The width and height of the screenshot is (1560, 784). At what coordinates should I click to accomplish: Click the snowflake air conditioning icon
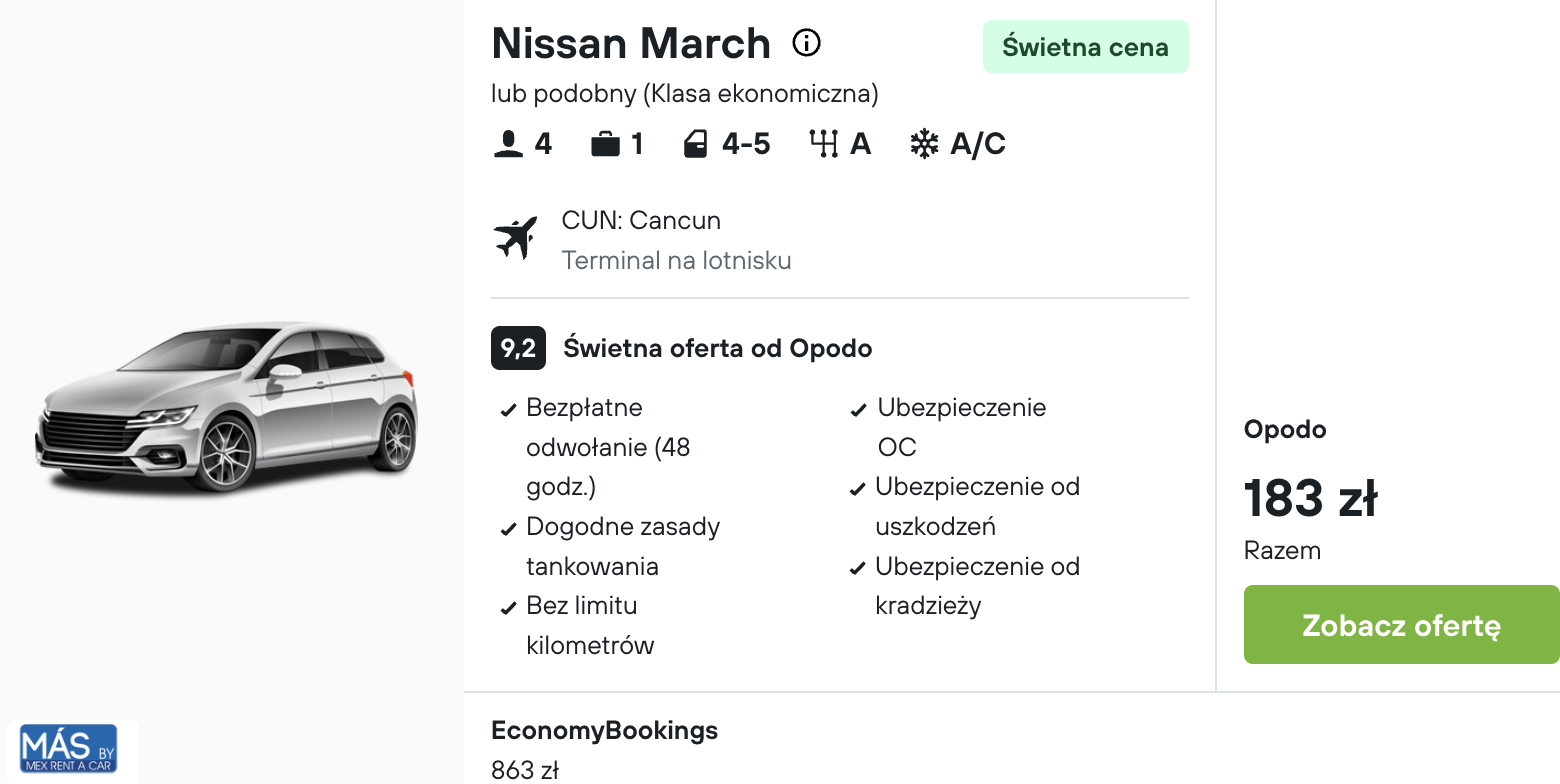[x=924, y=145]
